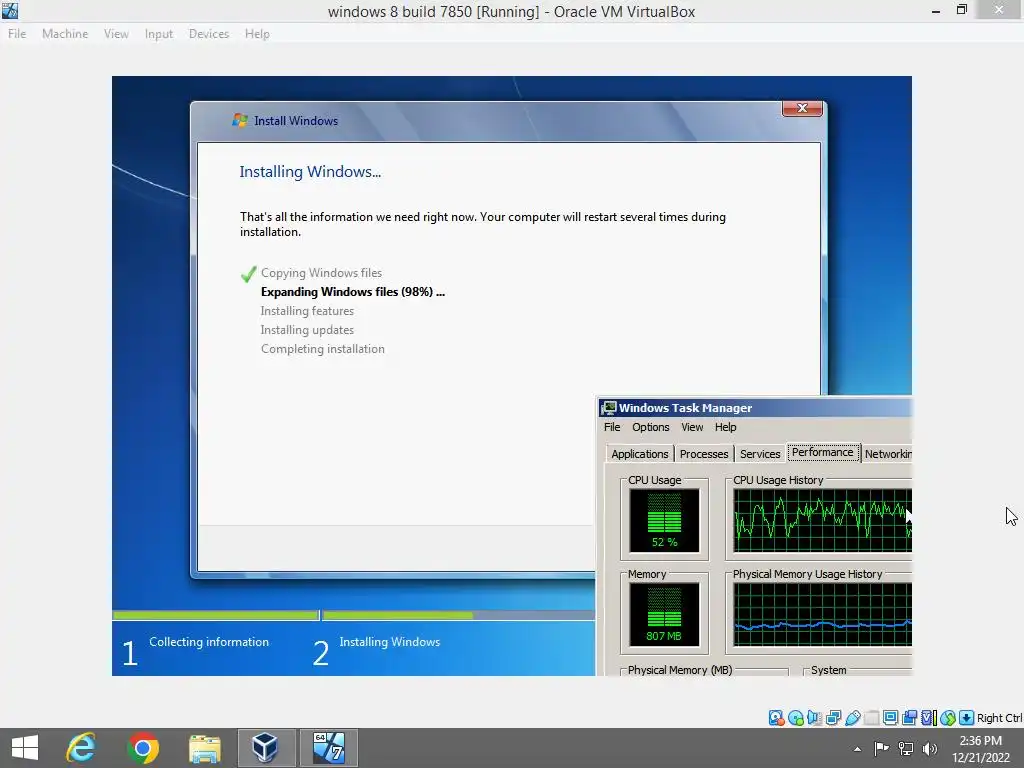The image size is (1024, 768).
Task: Click the VirtualBox keyboard capture arrow icon
Action: (x=967, y=718)
